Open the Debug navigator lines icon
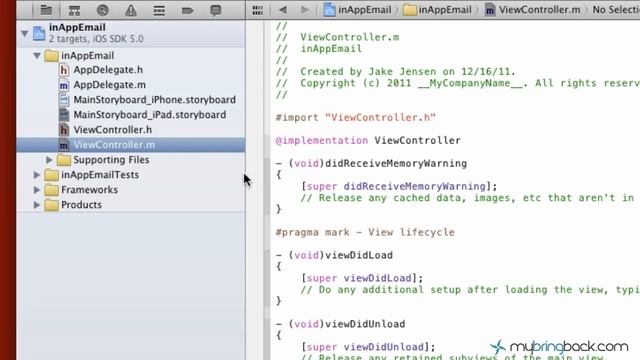 [159, 10]
